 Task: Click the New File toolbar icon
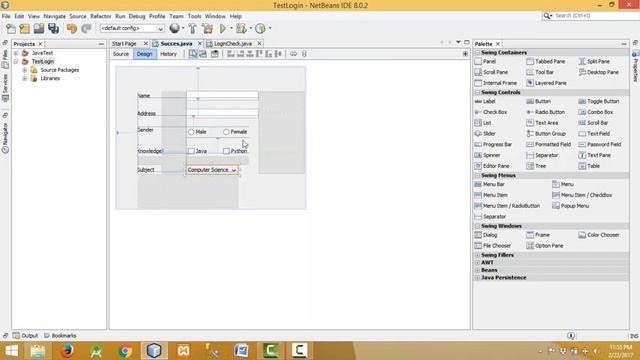click(11, 29)
